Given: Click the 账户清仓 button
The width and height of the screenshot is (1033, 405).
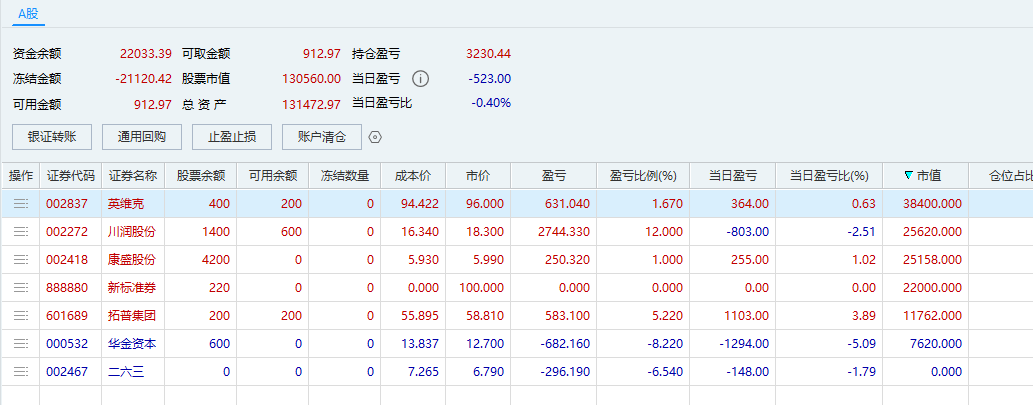Looking at the screenshot, I should (x=322, y=137).
